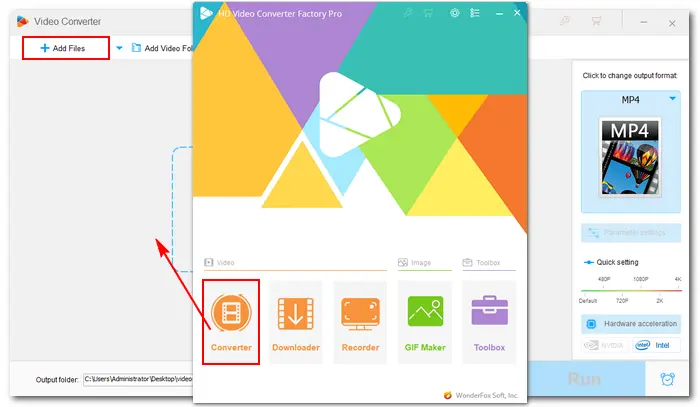This screenshot has width=700, height=407.
Task: Expand the Add Files dropdown arrow
Action: click(x=119, y=48)
